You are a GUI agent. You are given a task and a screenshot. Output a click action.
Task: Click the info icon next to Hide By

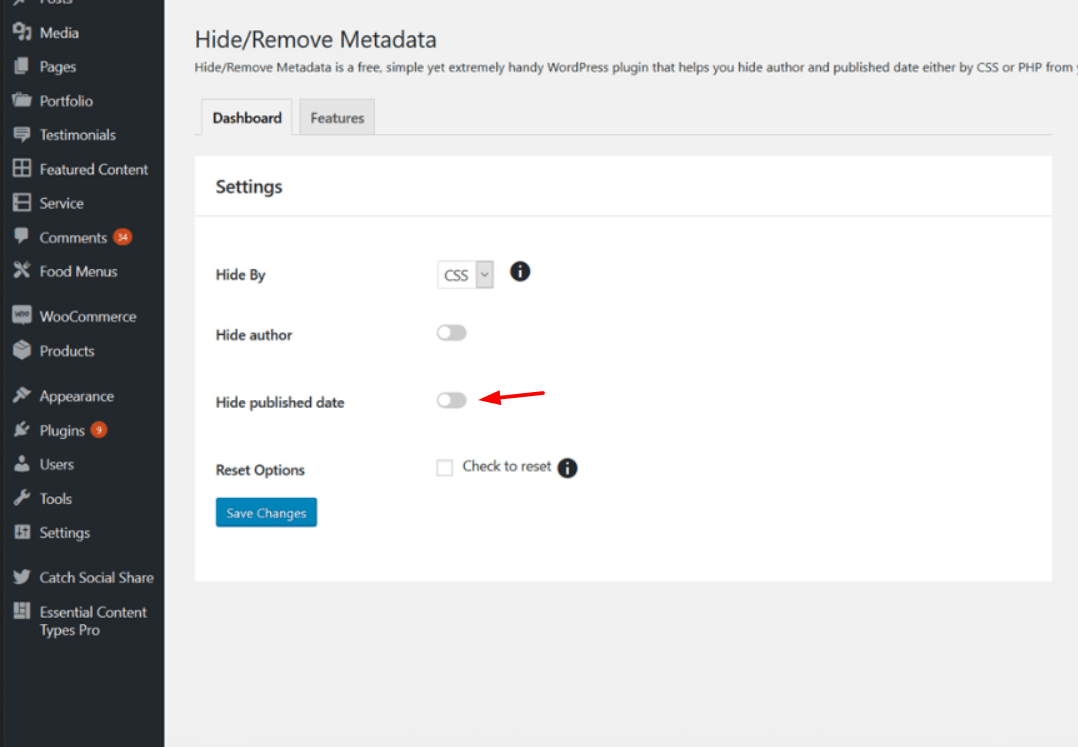click(x=520, y=271)
